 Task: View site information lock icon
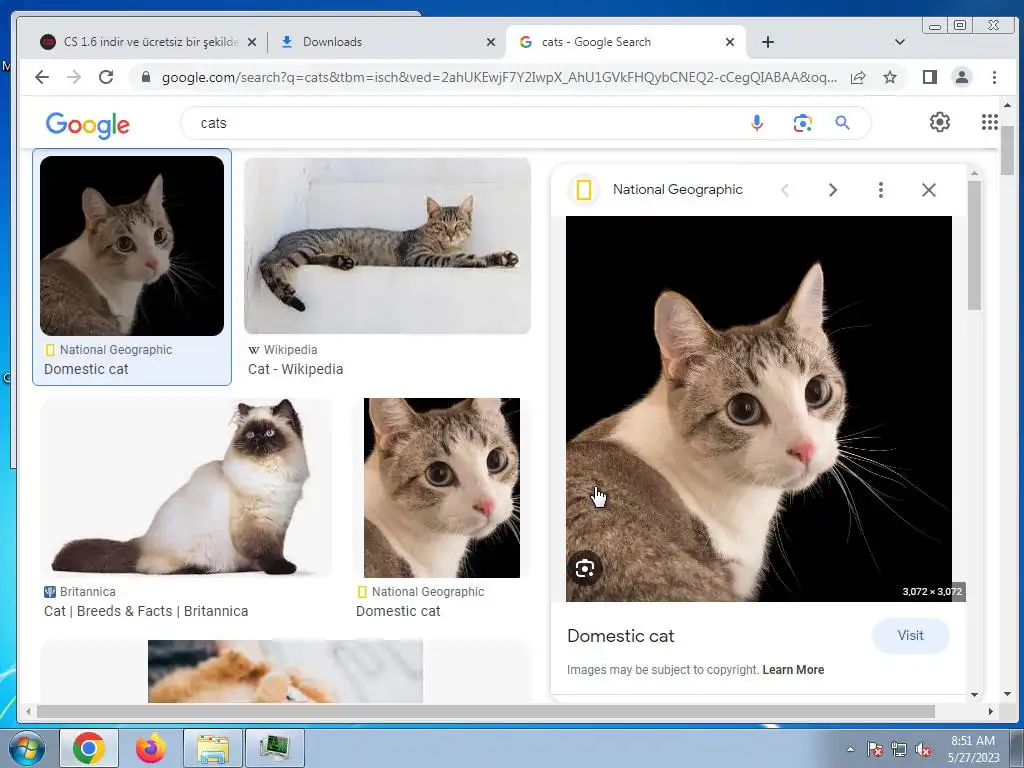point(146,77)
